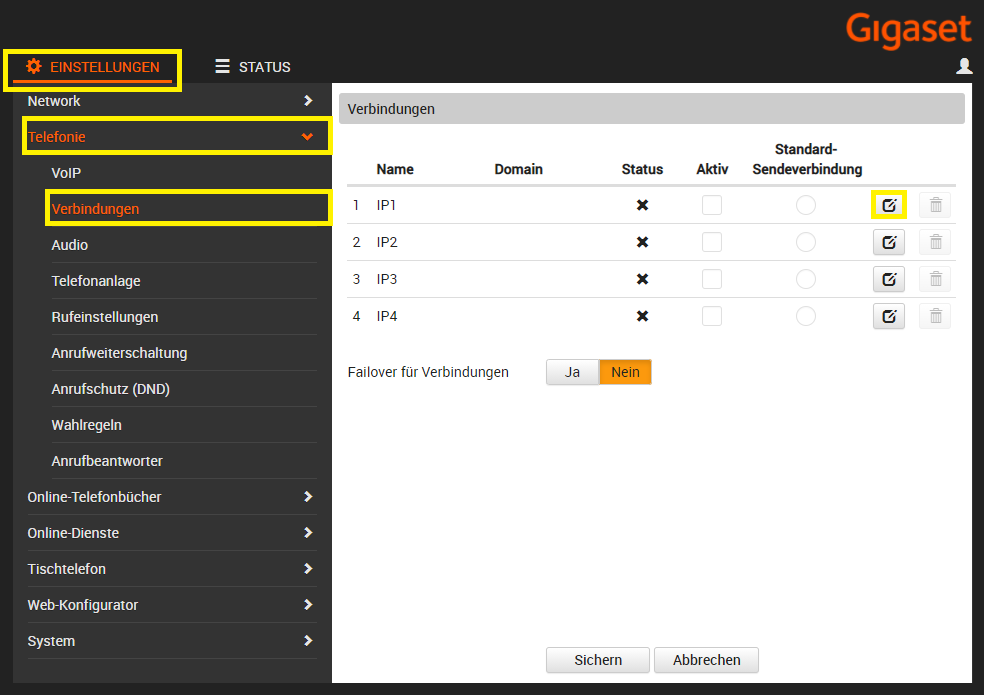Open edit icon for IP3 row
Viewport: 984px width, 695px height.
pos(889,279)
